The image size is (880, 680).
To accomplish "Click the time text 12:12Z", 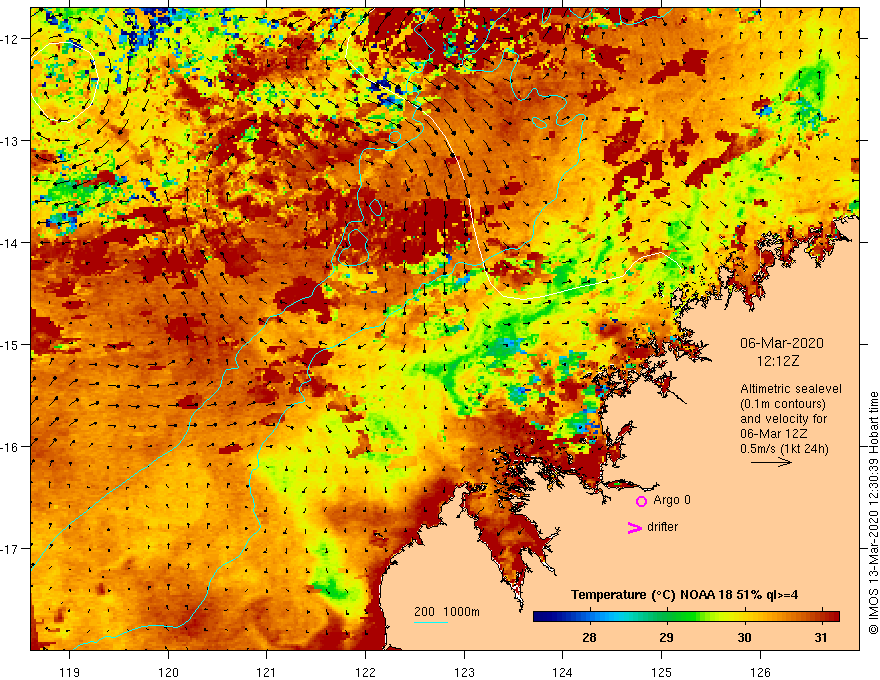I will [778, 361].
